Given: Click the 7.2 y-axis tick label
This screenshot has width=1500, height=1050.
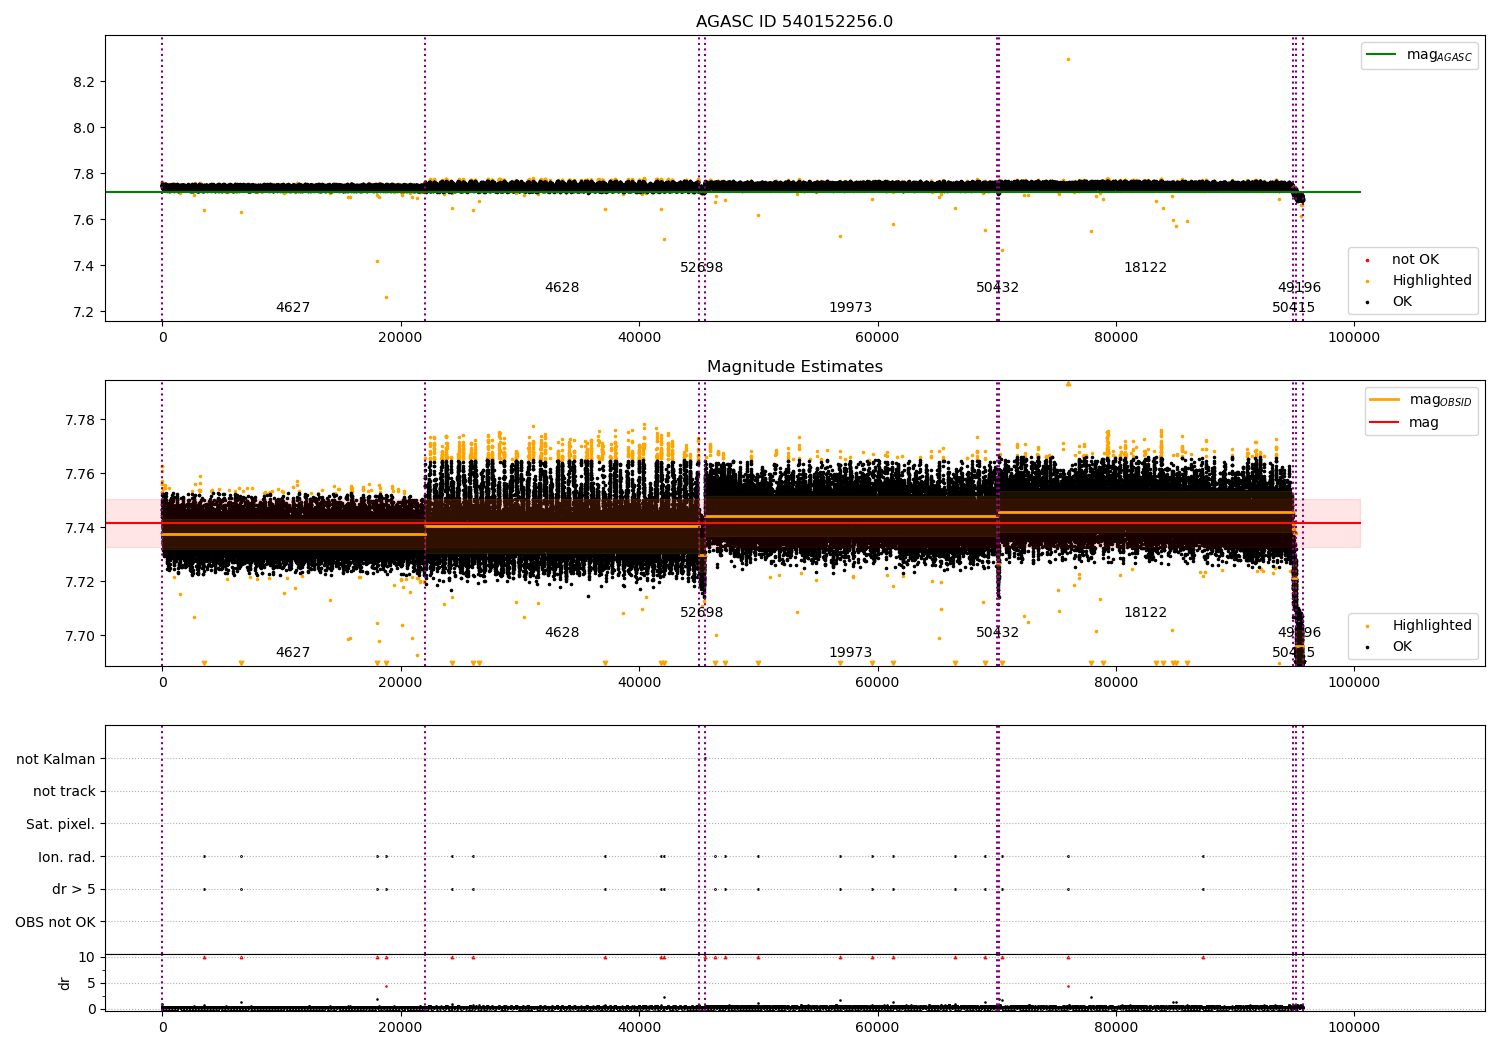Looking at the screenshot, I should [84, 312].
